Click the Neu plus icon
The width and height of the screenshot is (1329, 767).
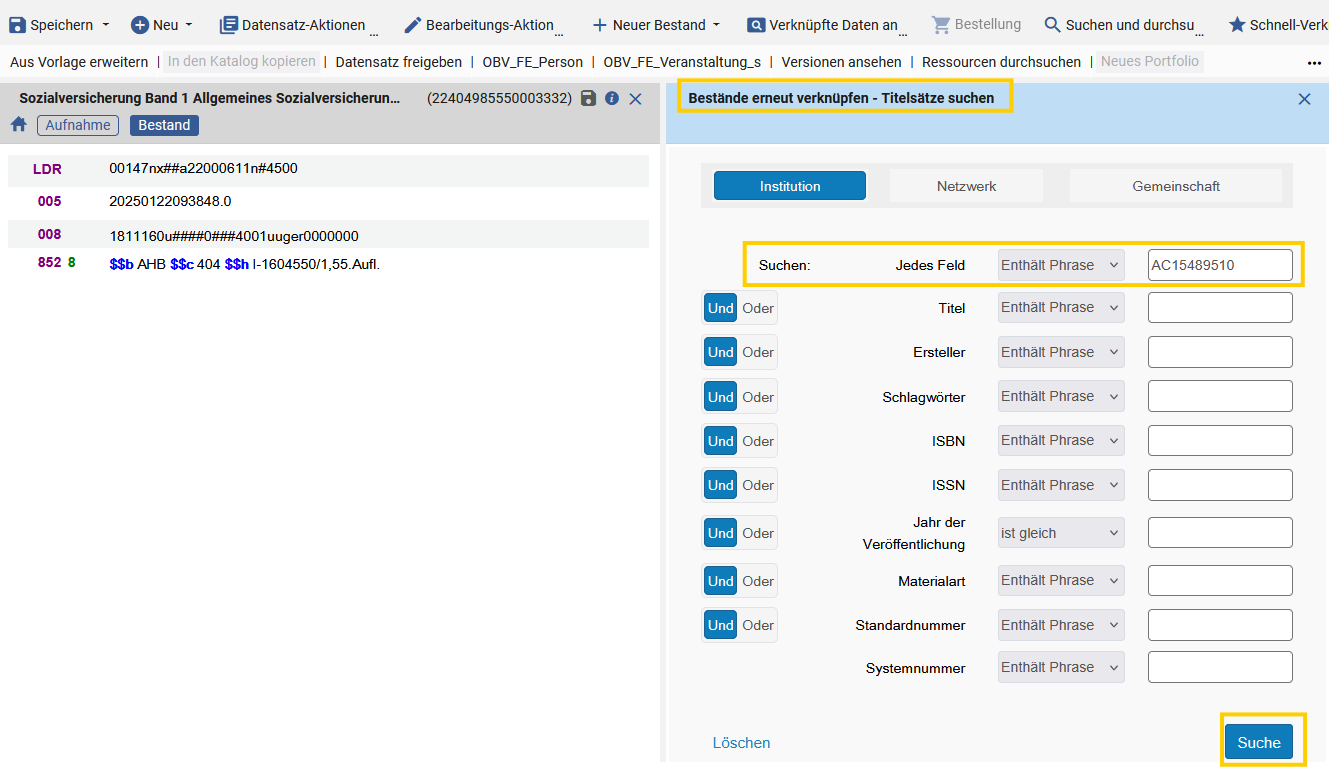[x=140, y=24]
